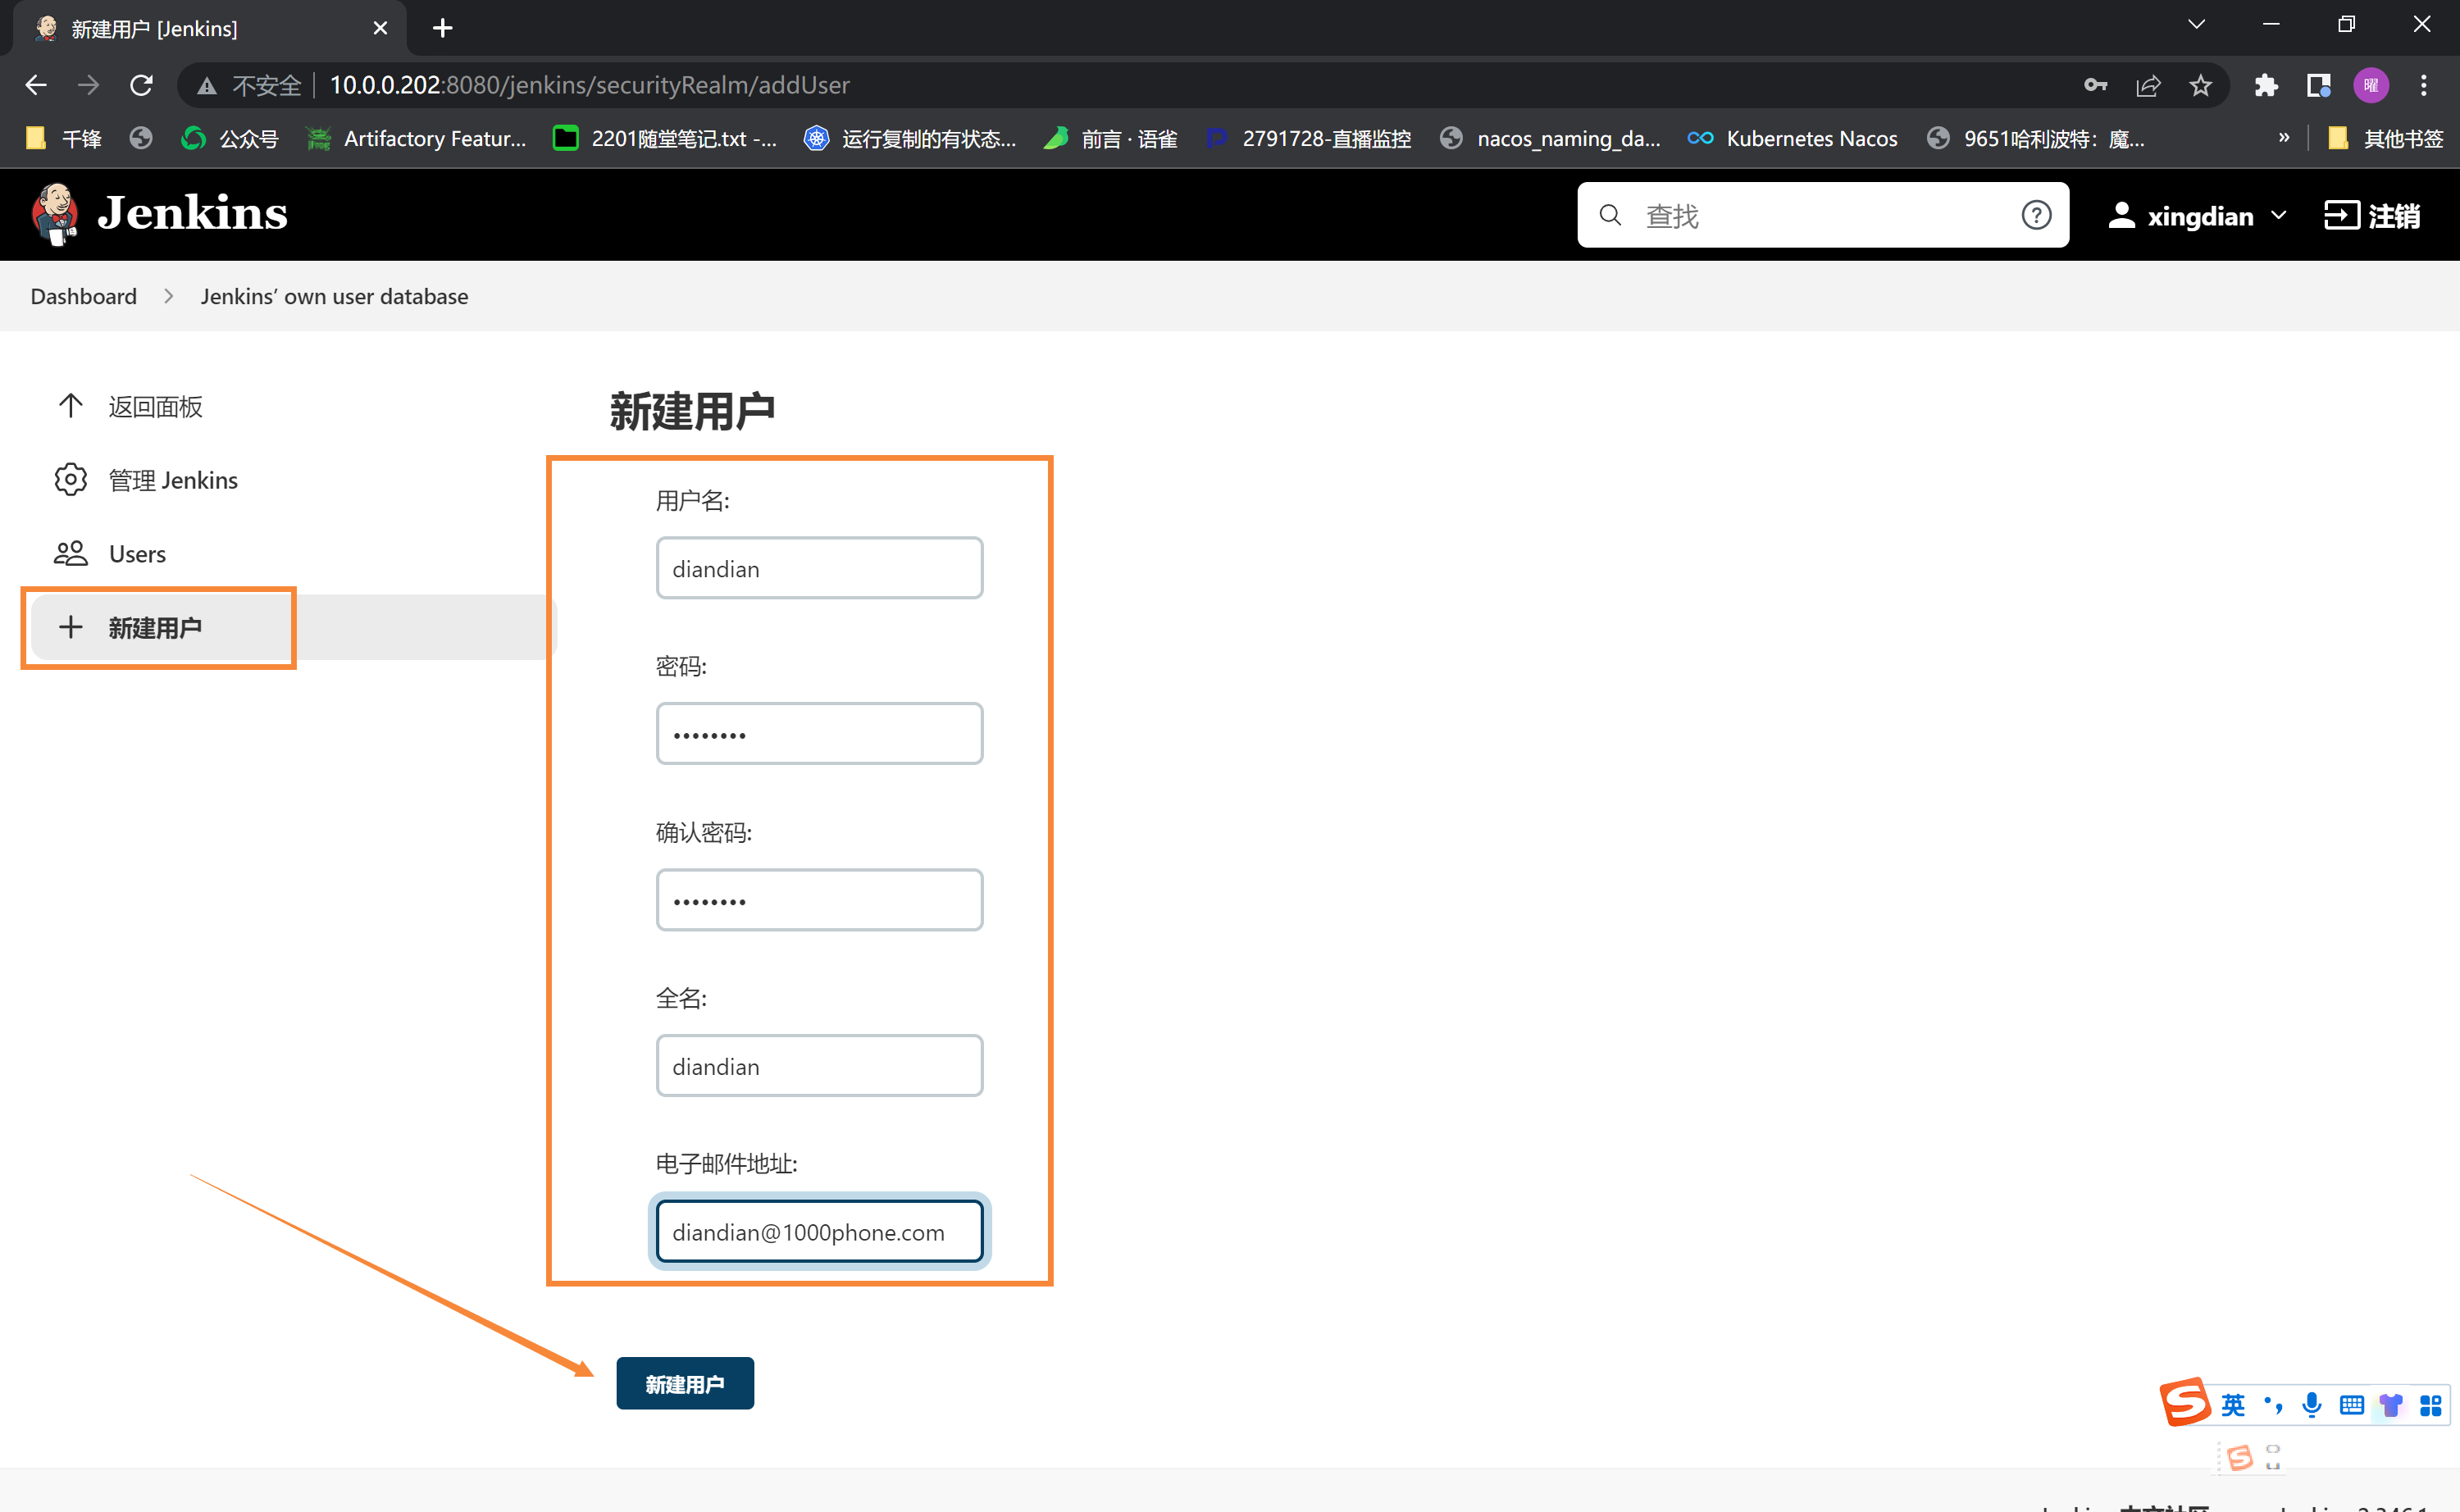The image size is (2460, 1512).
Task: Toggle Sogou punctuation mode icon
Action: coord(2273,1405)
